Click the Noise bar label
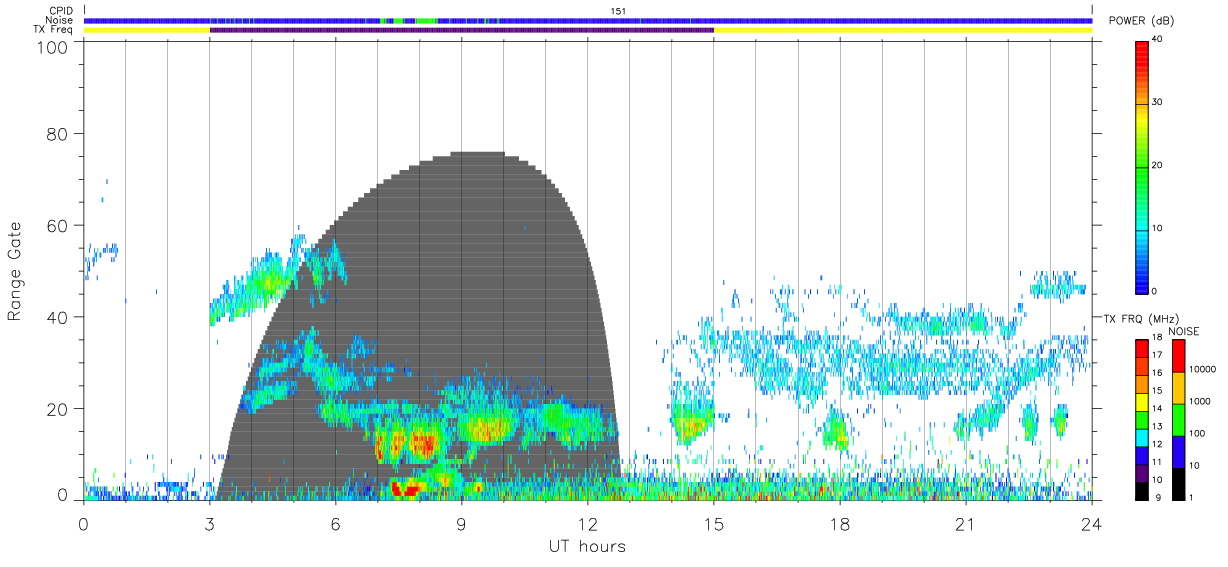 point(60,20)
